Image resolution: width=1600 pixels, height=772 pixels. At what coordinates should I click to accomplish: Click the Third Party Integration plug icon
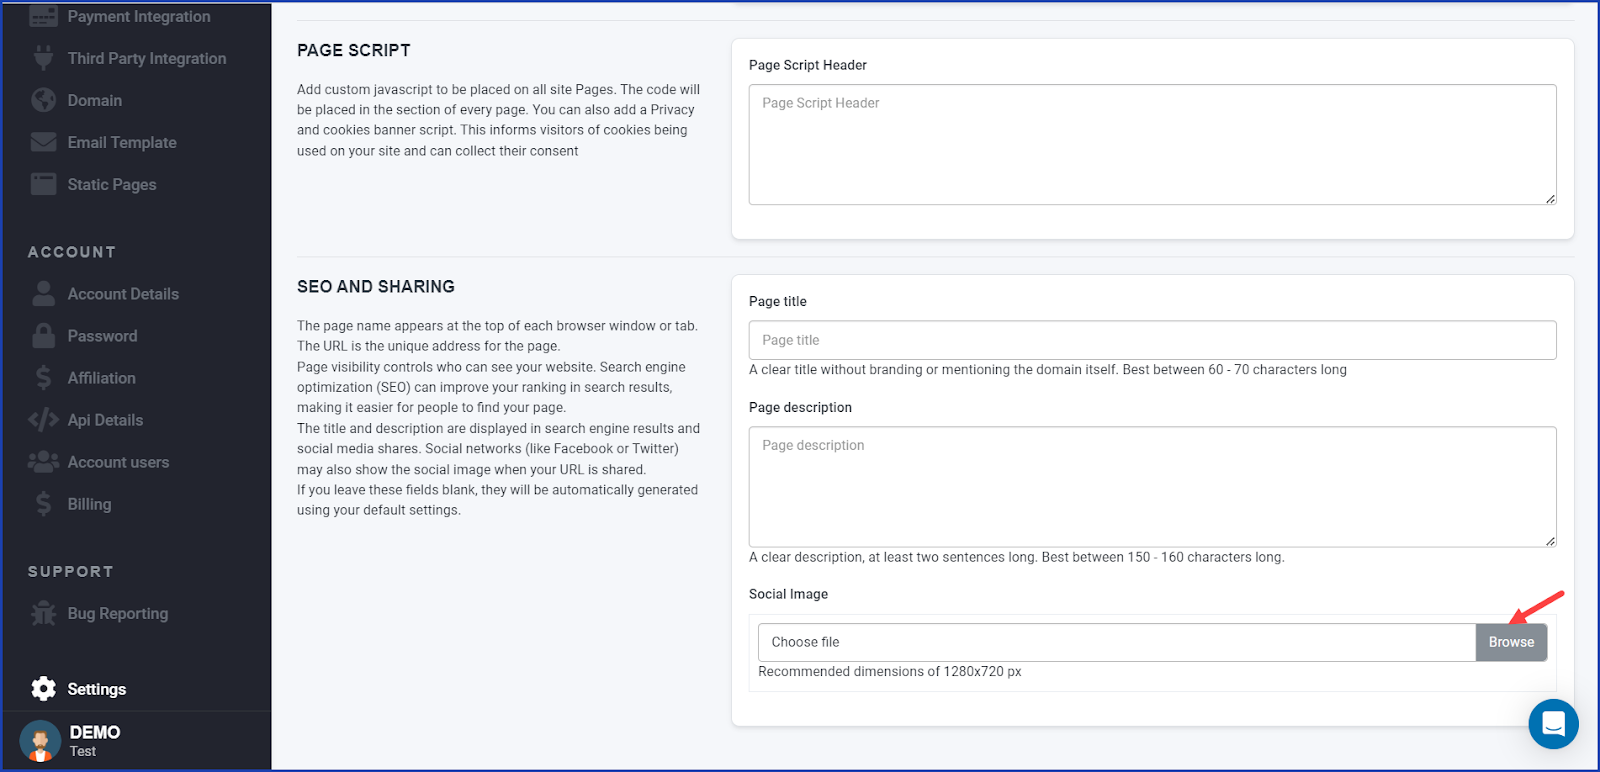point(43,58)
